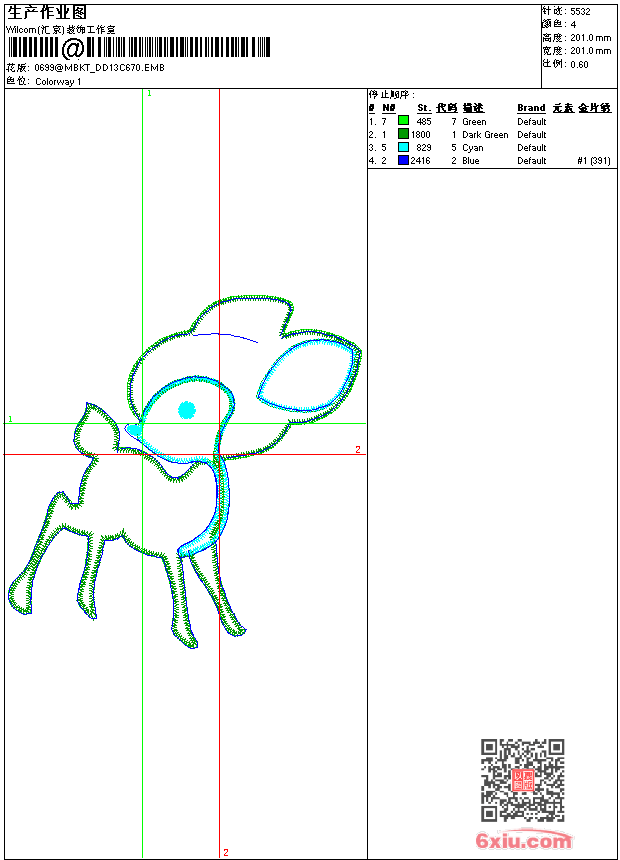Click the 'Blue' description text in row 4
This screenshot has width=620, height=860.
[471, 161]
